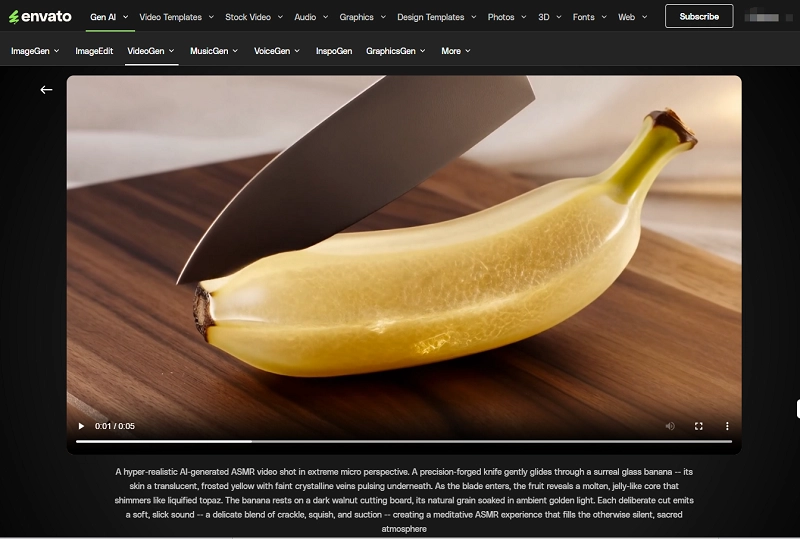Open the Audio dropdown
Viewport: 800px width, 539px height.
coord(311,17)
